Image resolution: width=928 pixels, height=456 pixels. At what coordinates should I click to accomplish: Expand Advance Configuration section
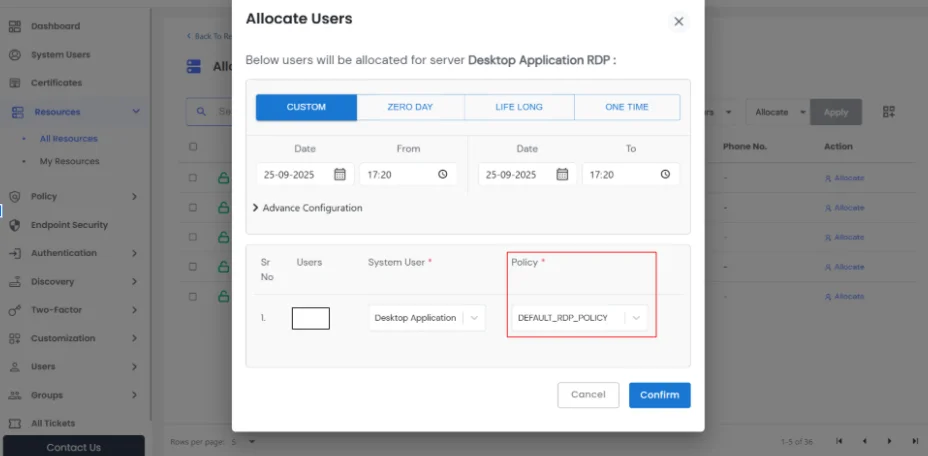click(x=307, y=208)
